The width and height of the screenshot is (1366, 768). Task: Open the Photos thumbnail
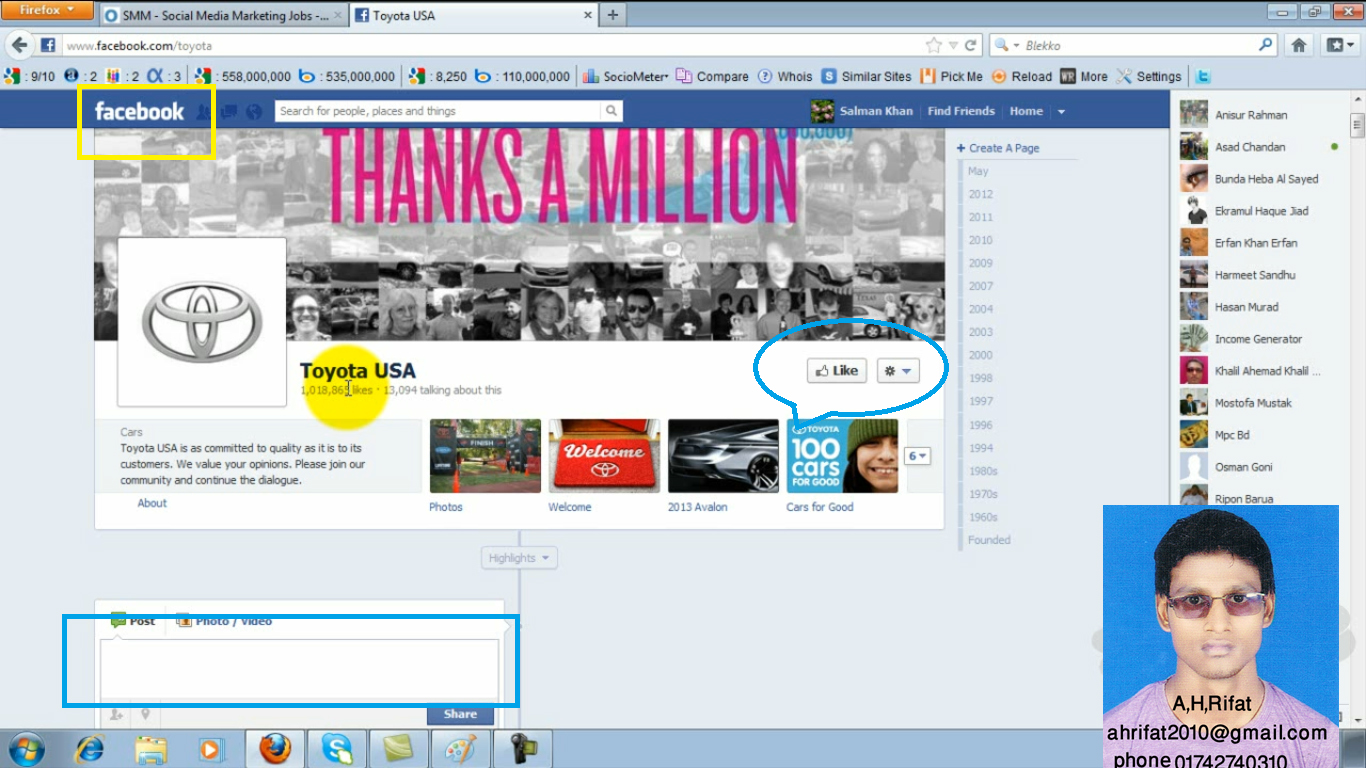click(x=485, y=456)
